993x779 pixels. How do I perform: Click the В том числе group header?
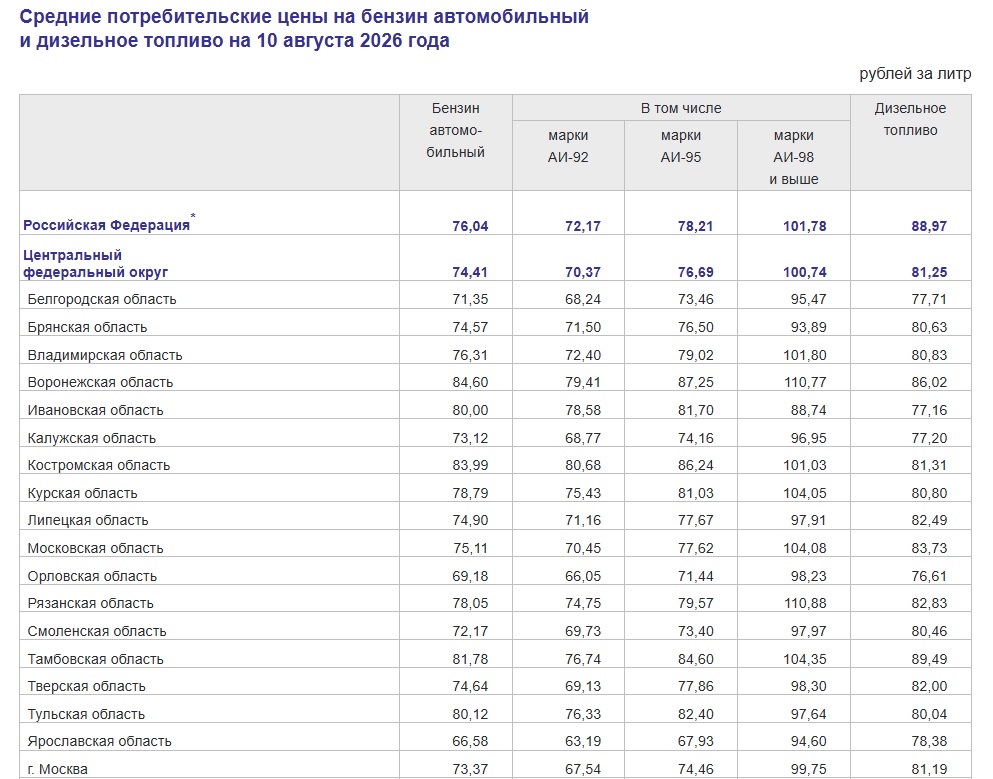tap(681, 108)
